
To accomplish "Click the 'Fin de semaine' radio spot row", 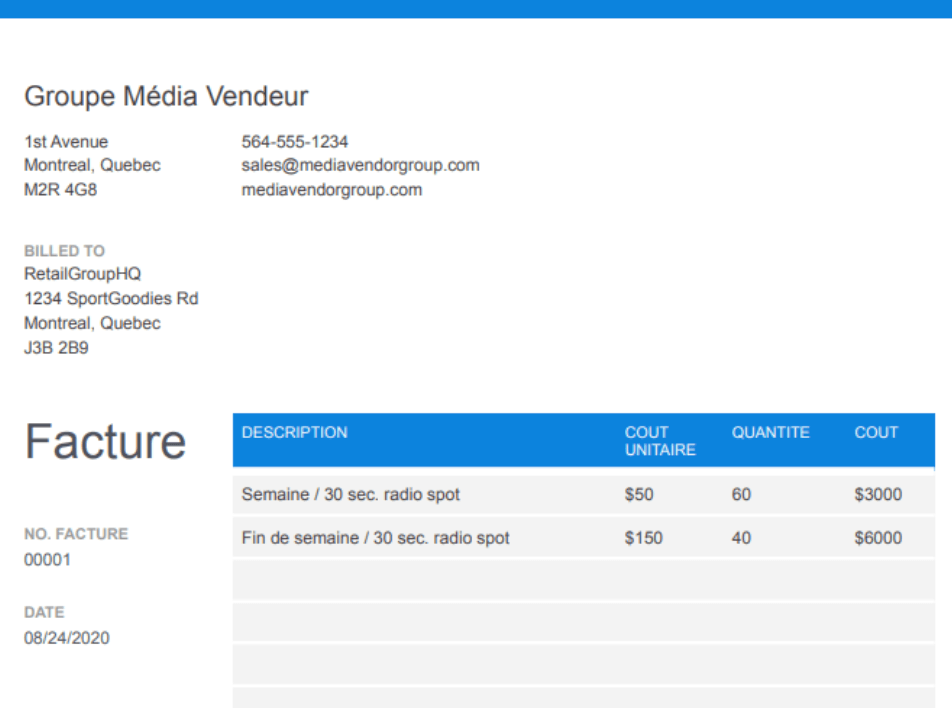I will point(375,538).
